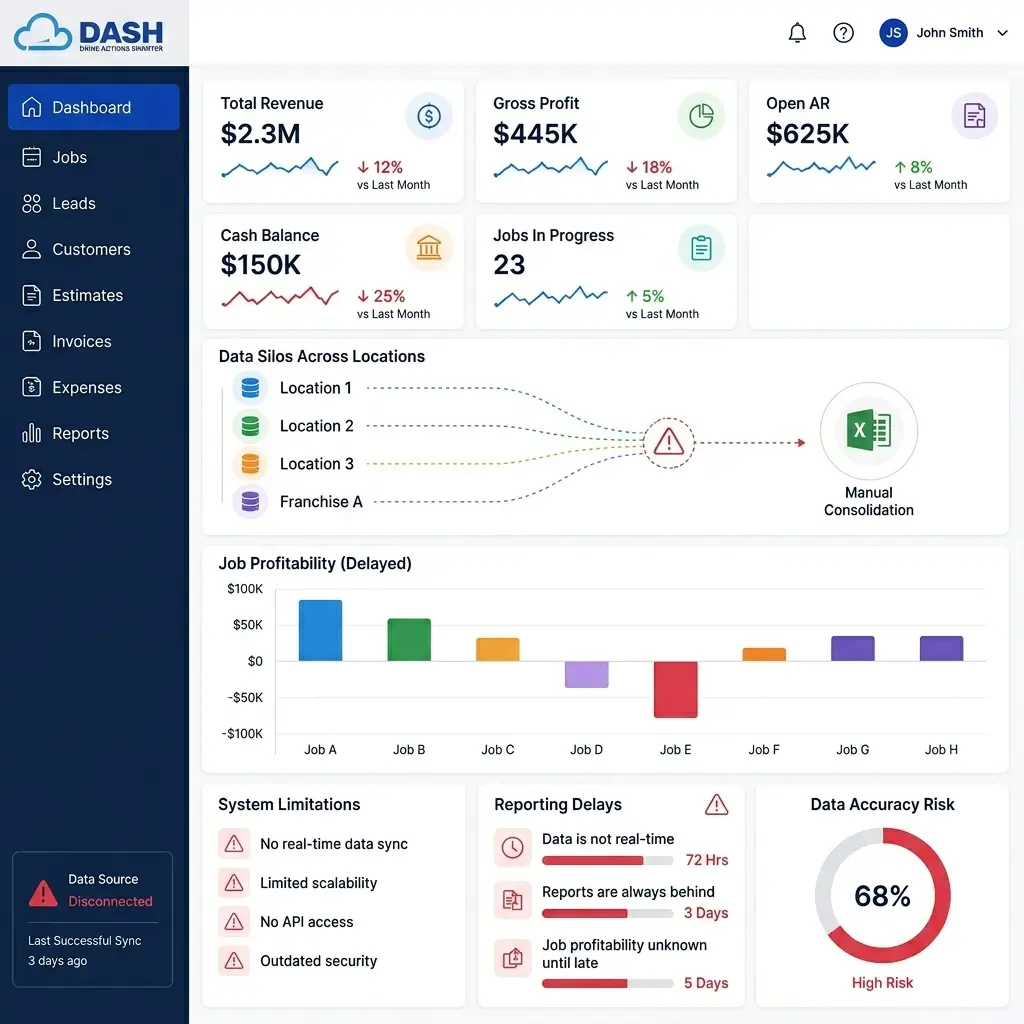This screenshot has height=1024, width=1024.
Task: Click the Gross Profit pie chart icon
Action: point(701,116)
